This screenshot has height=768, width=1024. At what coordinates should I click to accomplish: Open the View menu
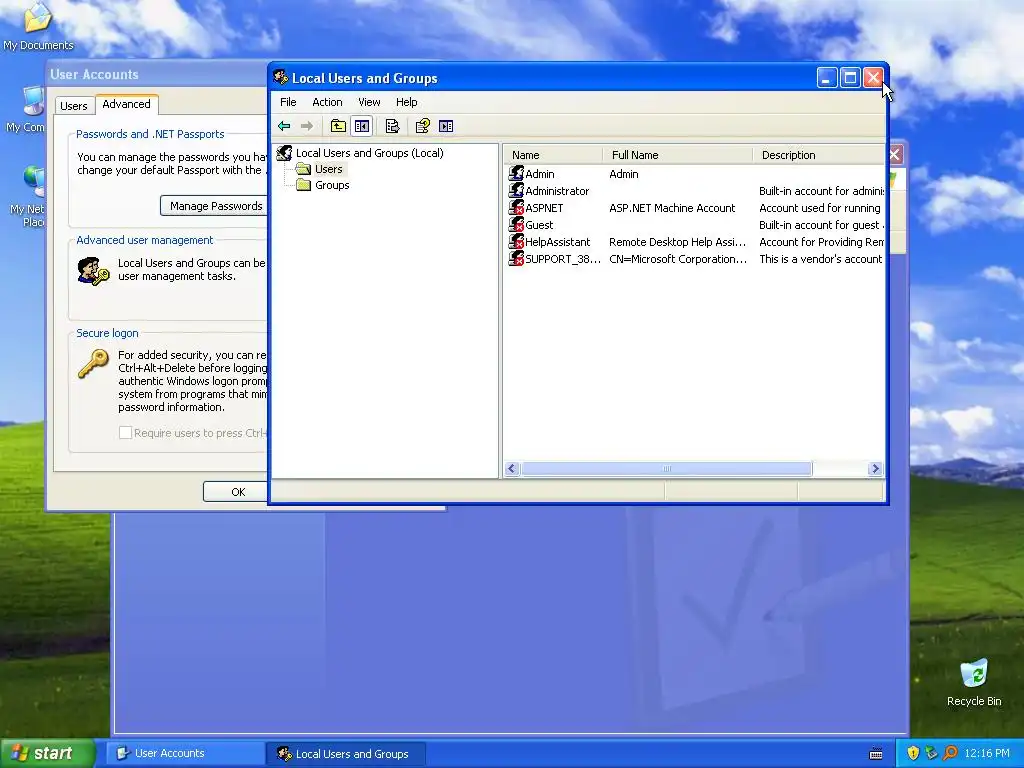pos(369,102)
